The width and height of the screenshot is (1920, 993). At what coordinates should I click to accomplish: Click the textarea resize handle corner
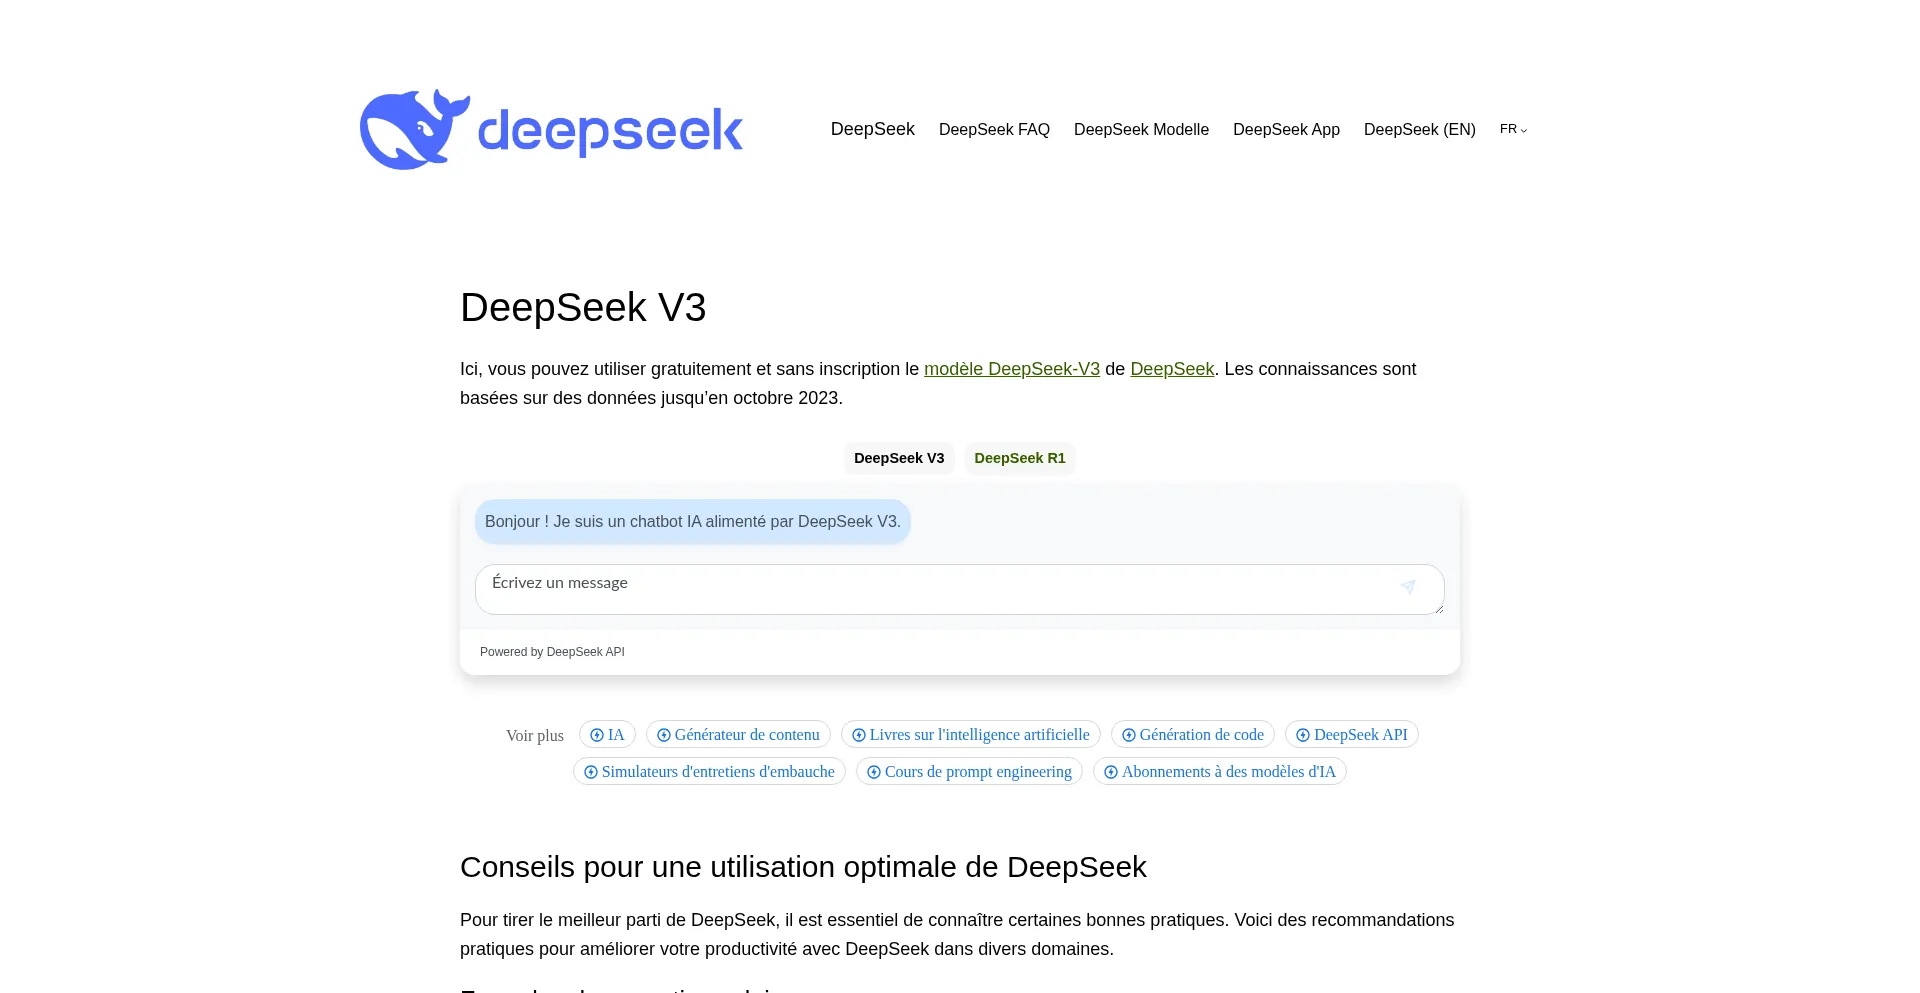(1438, 608)
